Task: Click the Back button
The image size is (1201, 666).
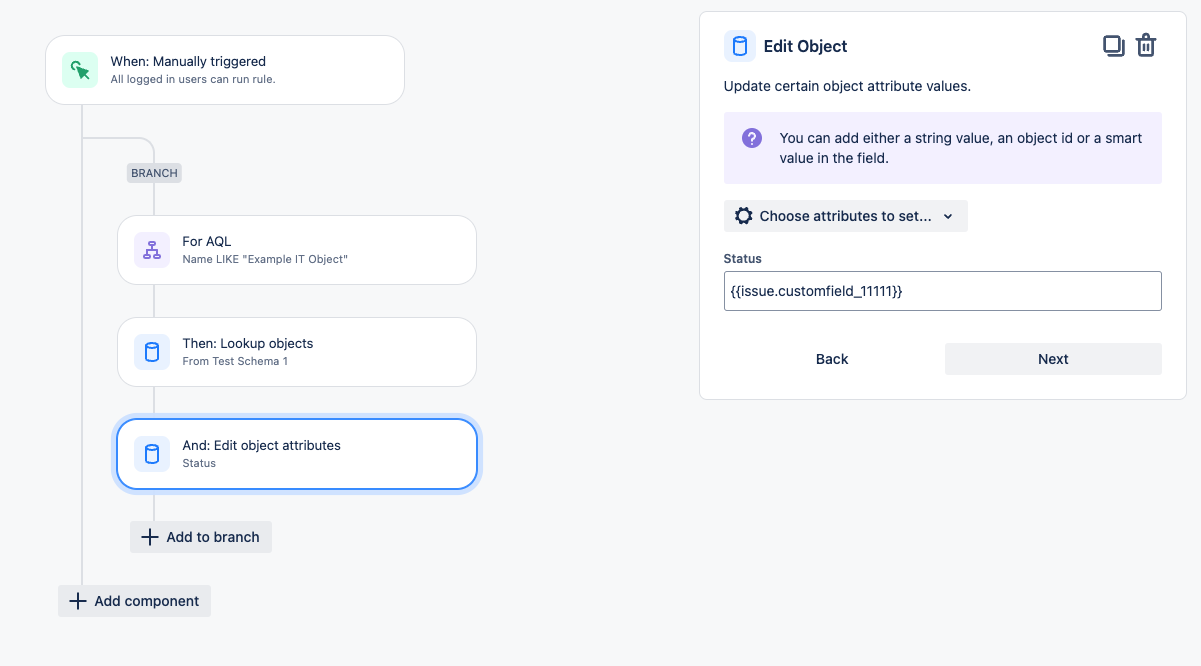Action: [831, 358]
